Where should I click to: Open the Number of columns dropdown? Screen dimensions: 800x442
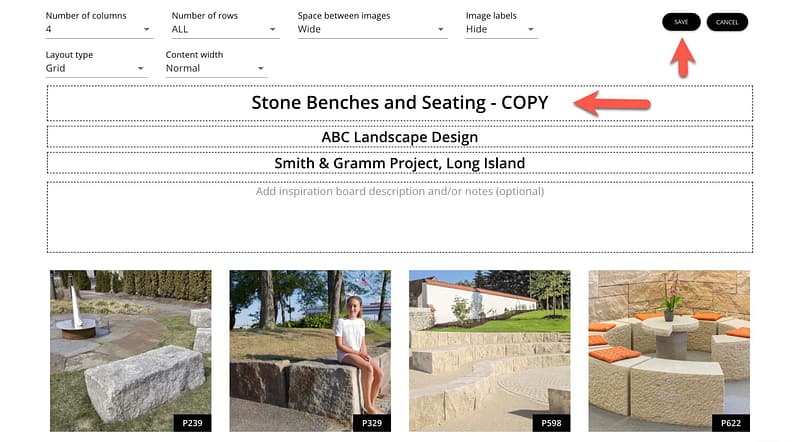98,30
